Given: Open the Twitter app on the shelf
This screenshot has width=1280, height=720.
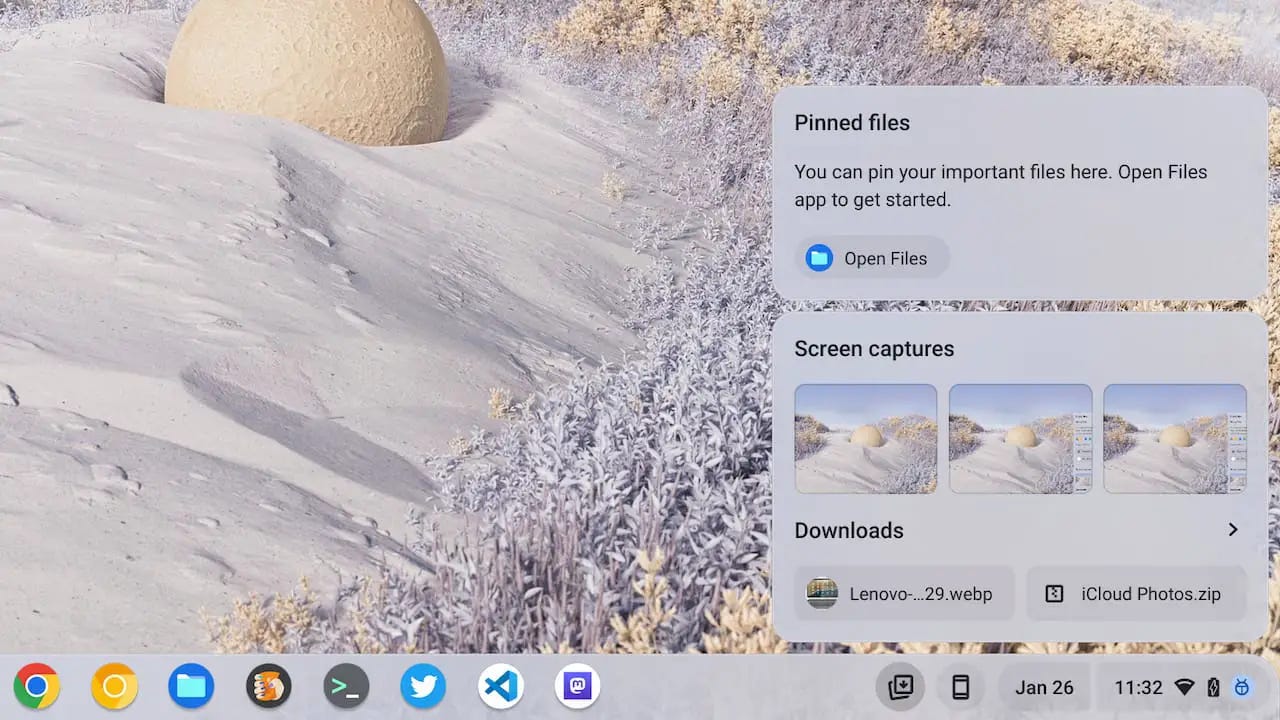Looking at the screenshot, I should (423, 687).
